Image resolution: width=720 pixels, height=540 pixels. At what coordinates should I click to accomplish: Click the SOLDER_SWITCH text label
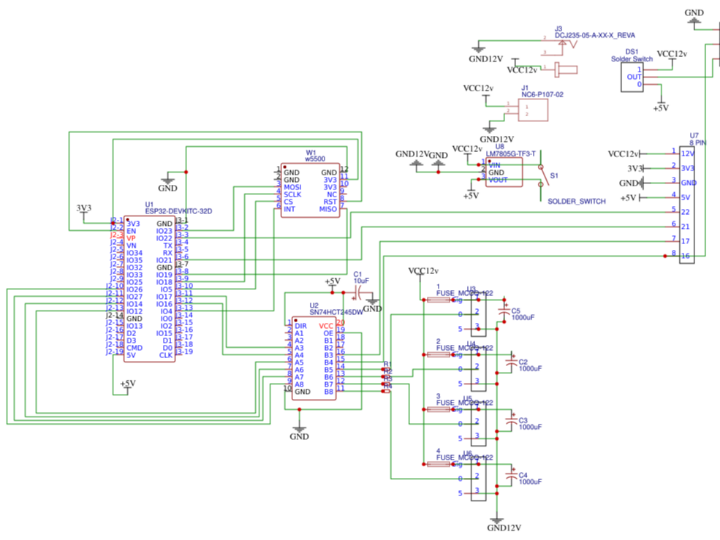click(x=576, y=202)
